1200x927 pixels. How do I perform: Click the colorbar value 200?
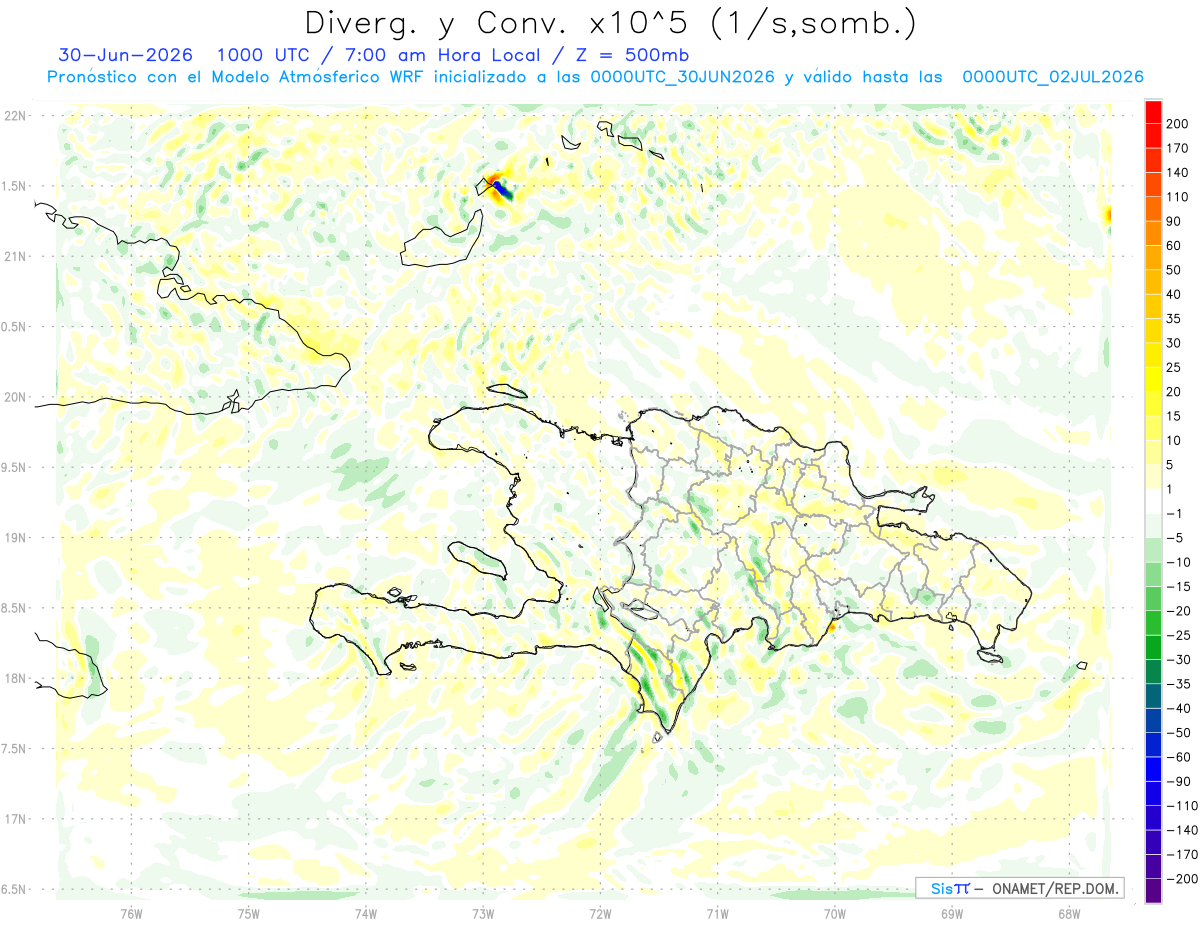(1178, 124)
